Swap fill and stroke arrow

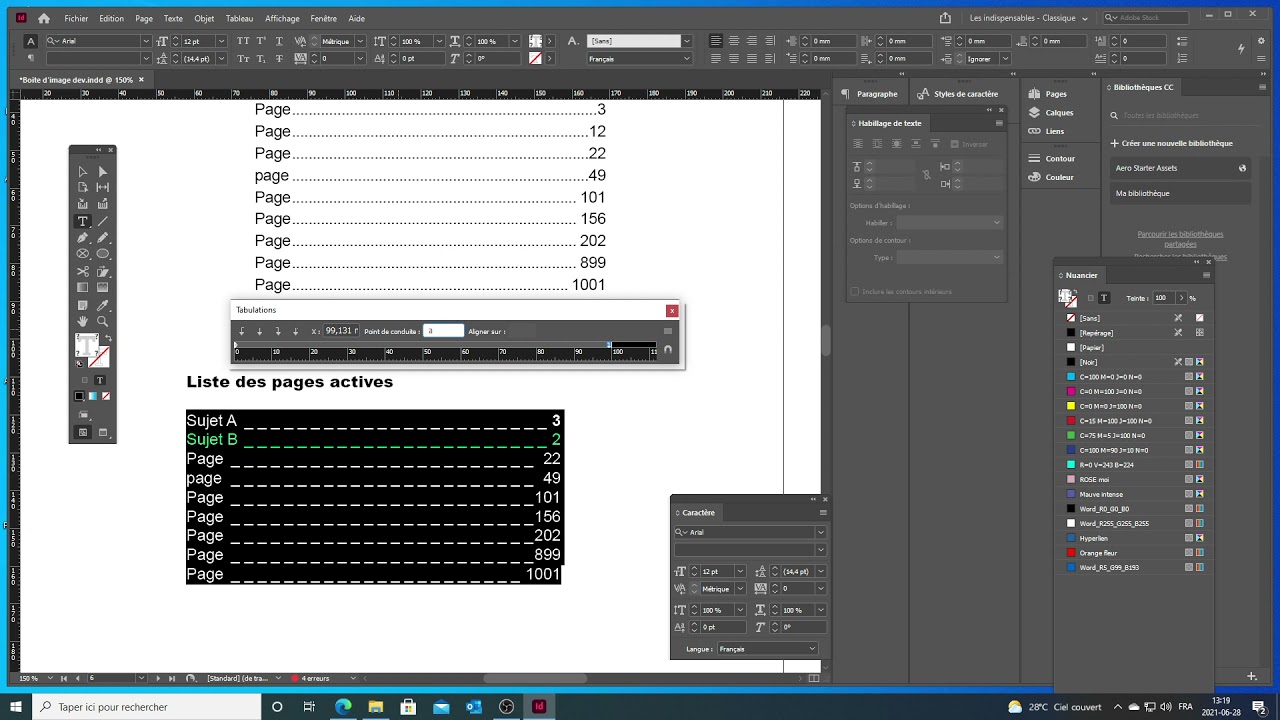coord(107,338)
